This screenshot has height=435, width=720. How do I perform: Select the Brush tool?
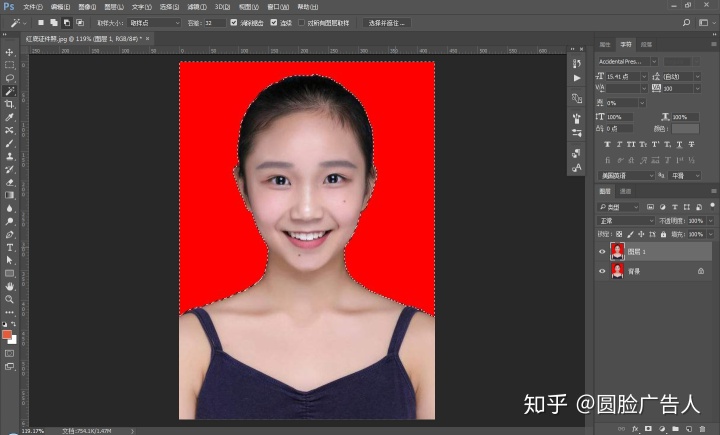point(9,143)
